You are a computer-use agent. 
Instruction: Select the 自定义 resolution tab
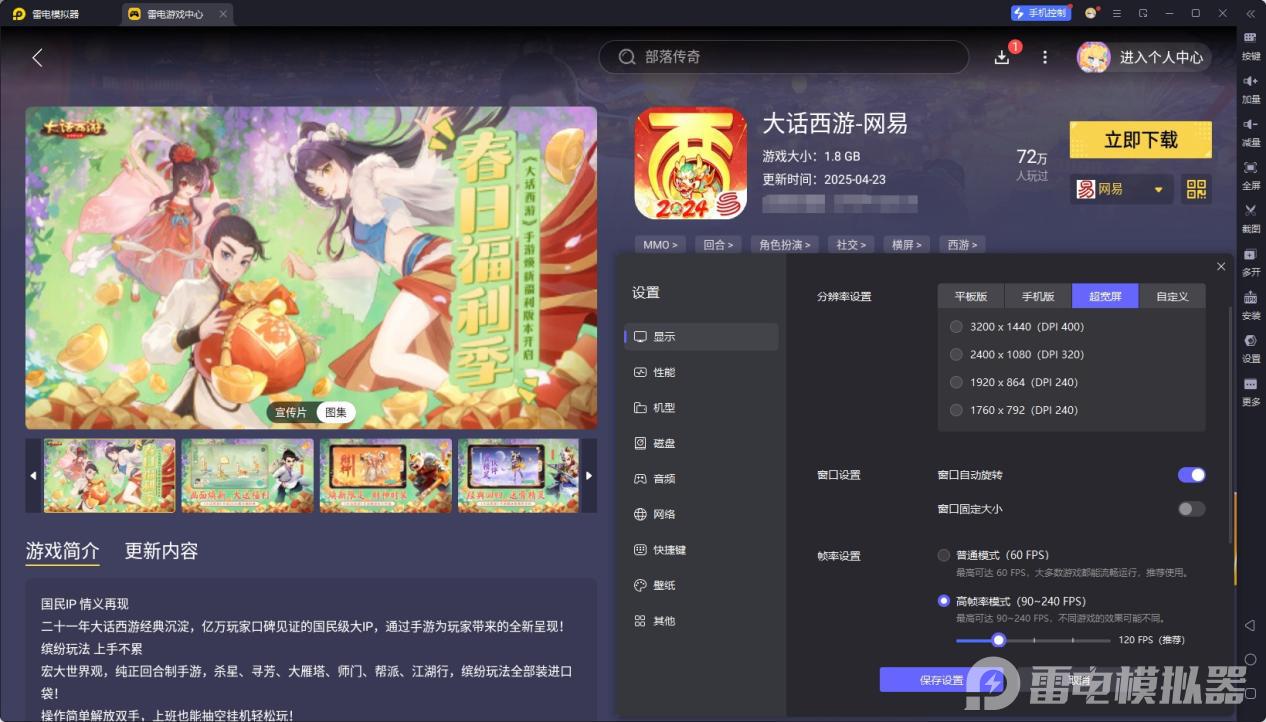point(1172,296)
